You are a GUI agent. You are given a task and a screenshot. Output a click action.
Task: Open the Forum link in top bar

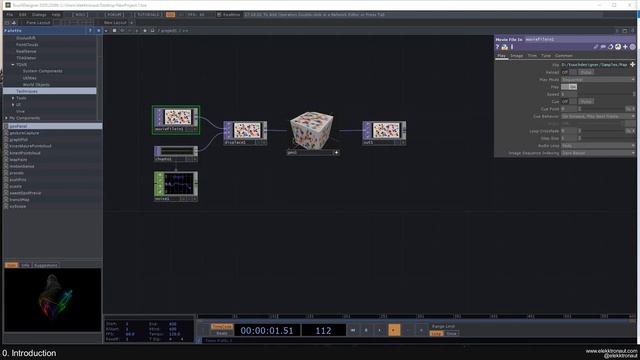click(114, 15)
